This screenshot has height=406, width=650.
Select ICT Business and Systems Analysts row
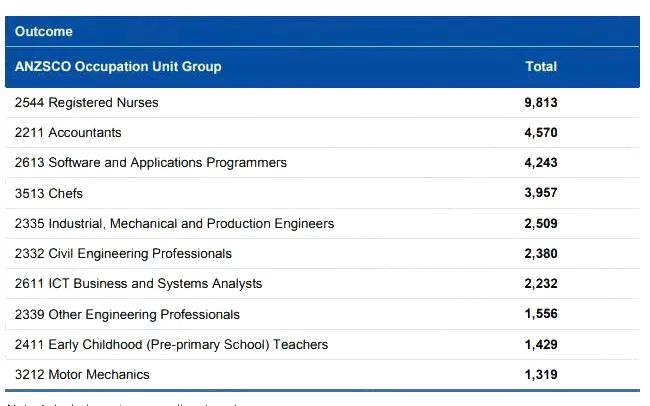[x=323, y=284]
